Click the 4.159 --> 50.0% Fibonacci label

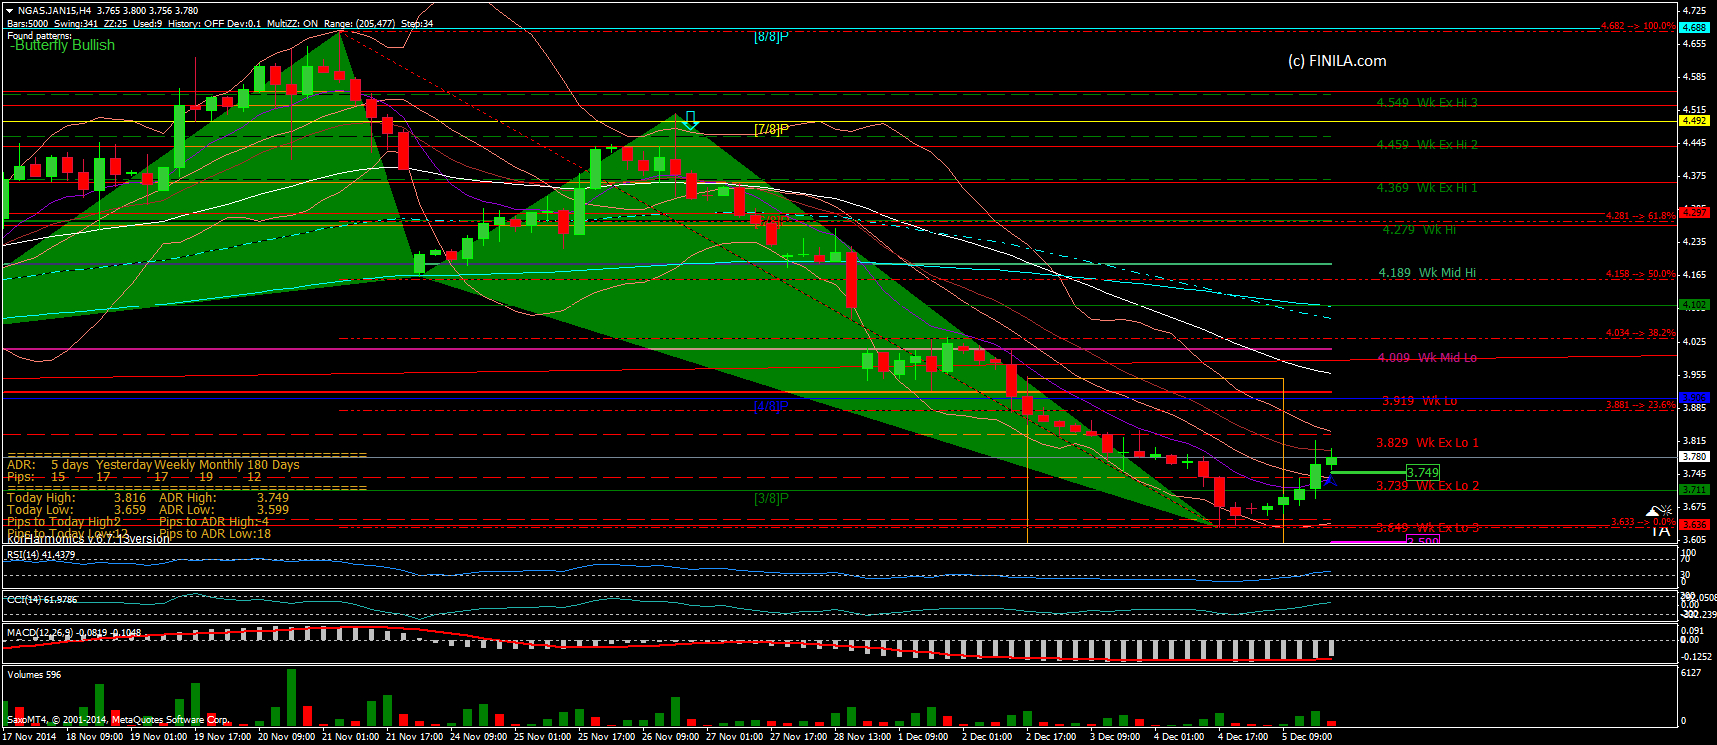coord(1640,274)
